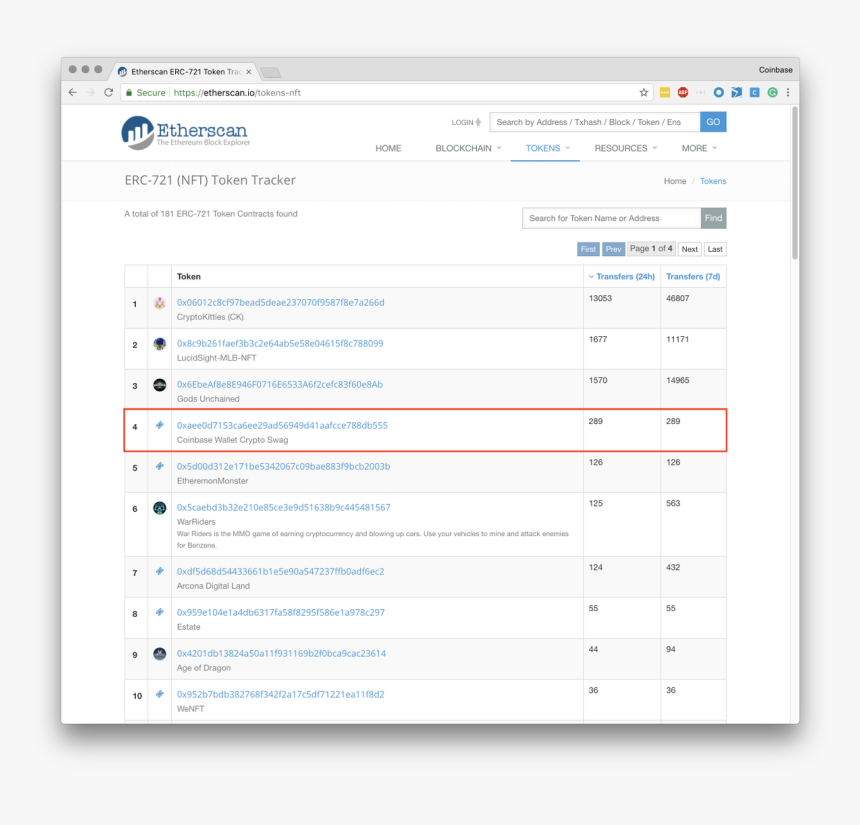Go back using the browser back arrow
860x825 pixels.
point(73,93)
